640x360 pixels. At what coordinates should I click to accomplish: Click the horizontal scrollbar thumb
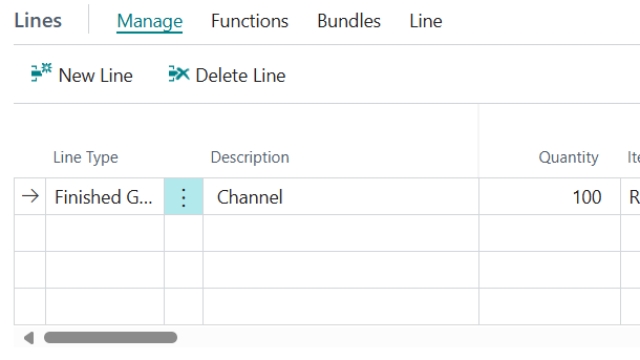[111, 338]
